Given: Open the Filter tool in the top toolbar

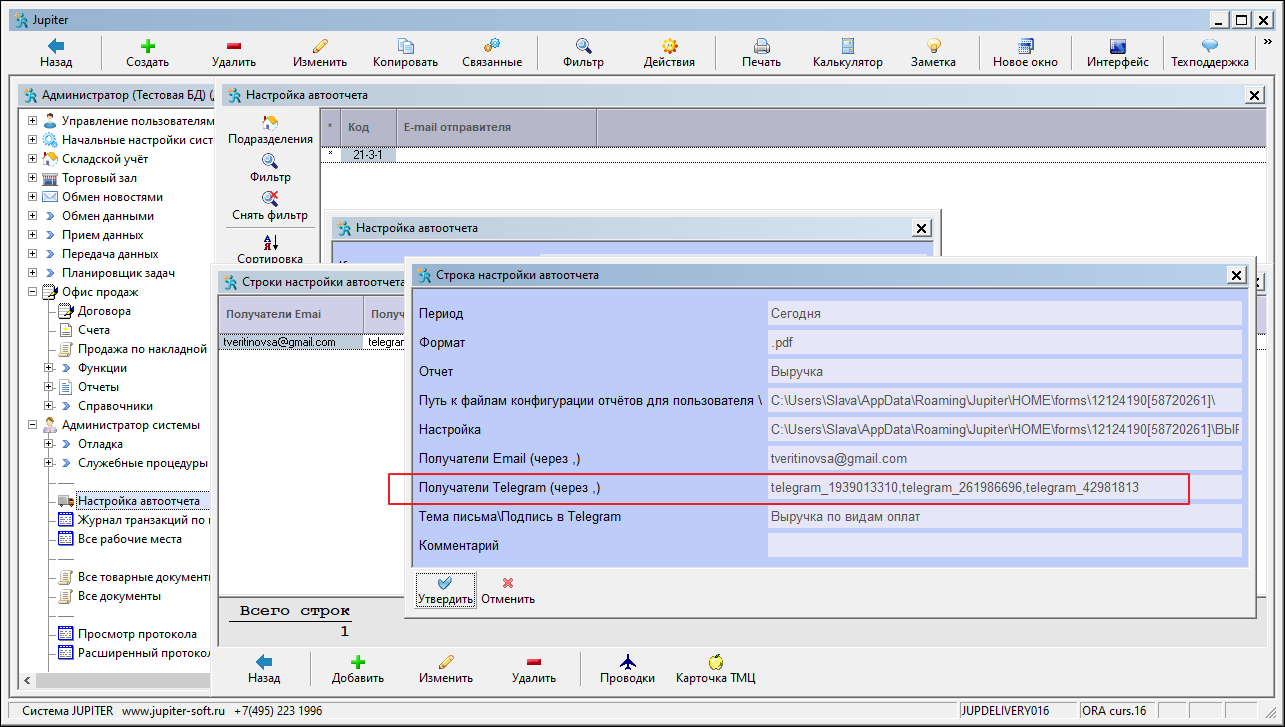Looking at the screenshot, I should pos(583,46).
